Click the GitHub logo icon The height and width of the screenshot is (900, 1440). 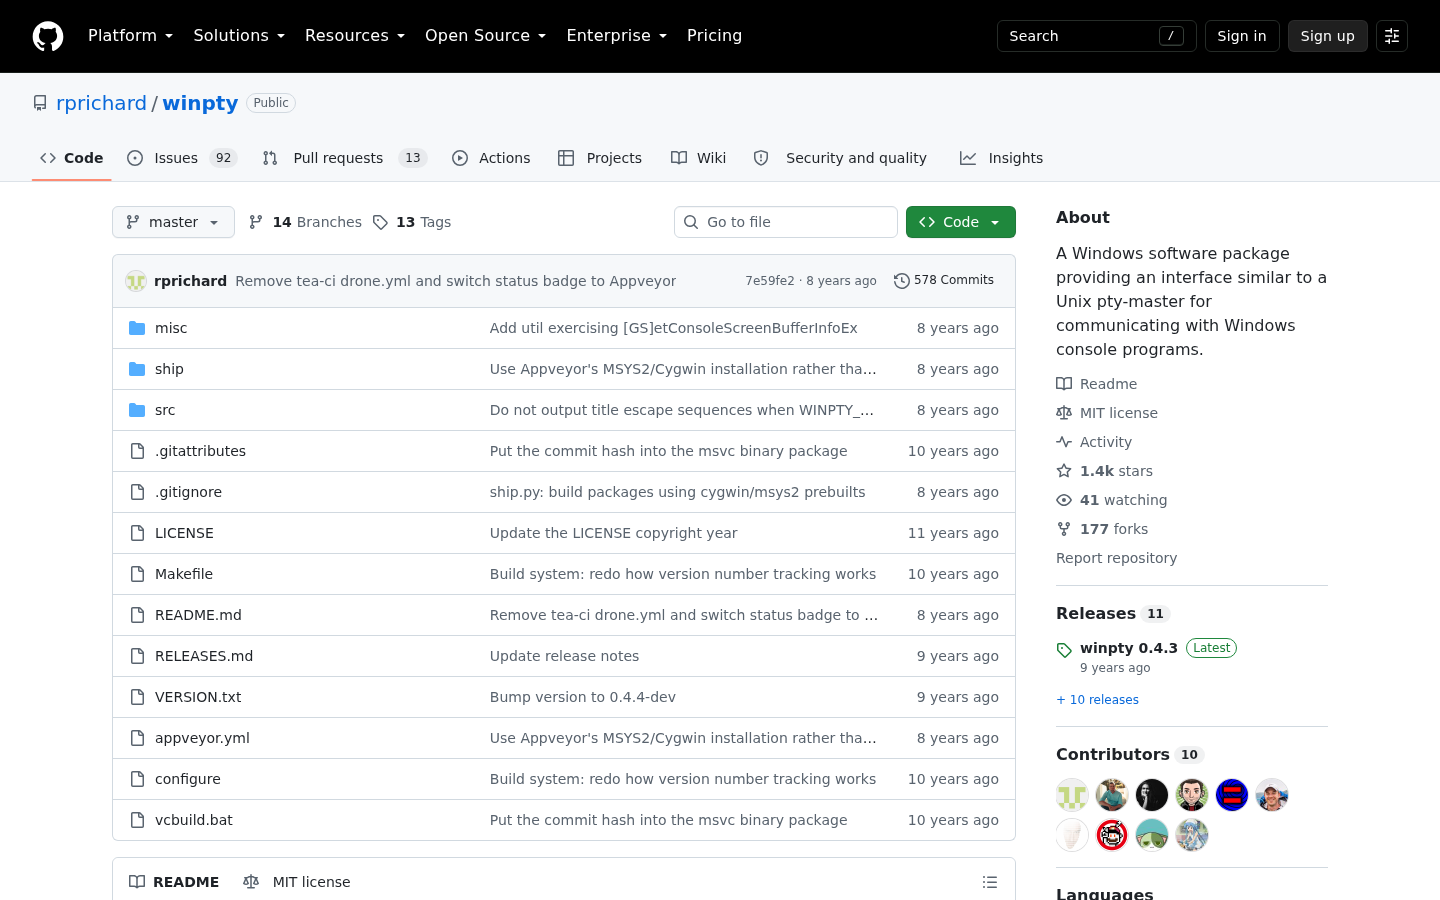[48, 36]
